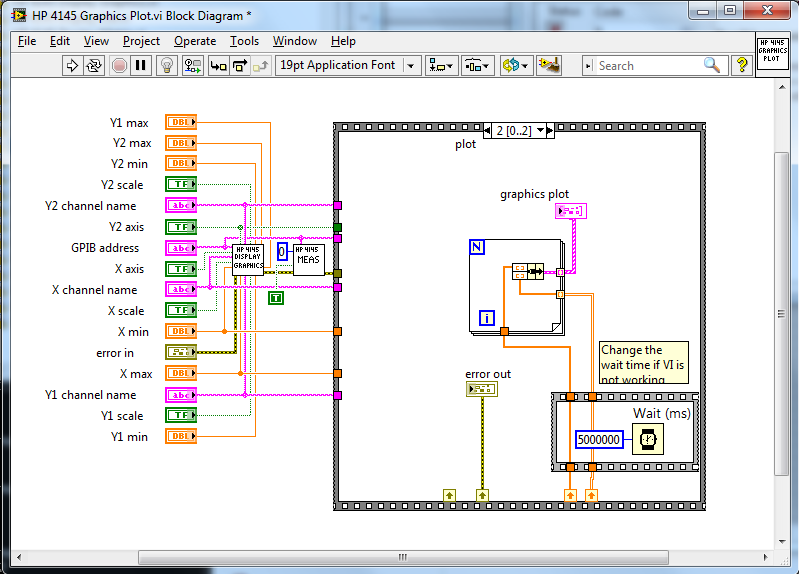Toggle Retain Wire Values button

193,66
